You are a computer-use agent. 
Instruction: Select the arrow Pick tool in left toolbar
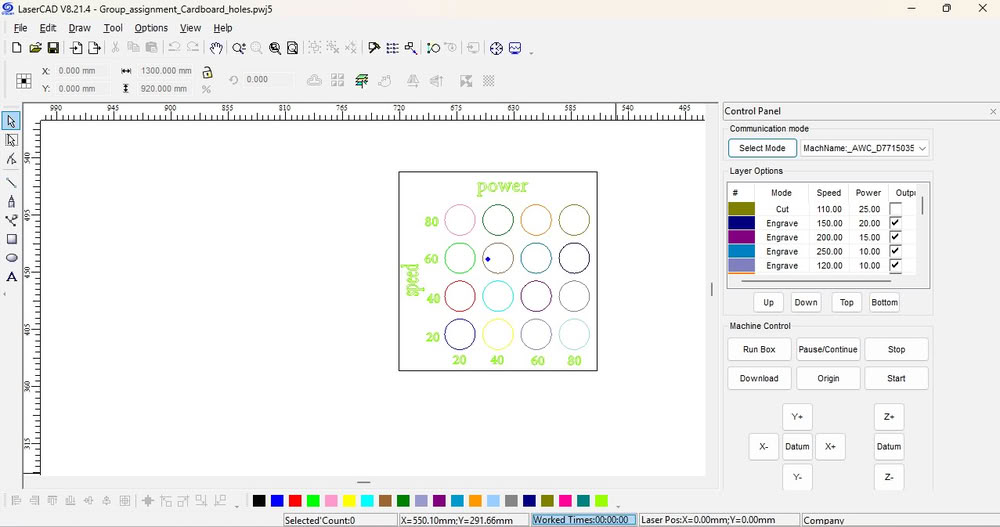tap(11, 121)
